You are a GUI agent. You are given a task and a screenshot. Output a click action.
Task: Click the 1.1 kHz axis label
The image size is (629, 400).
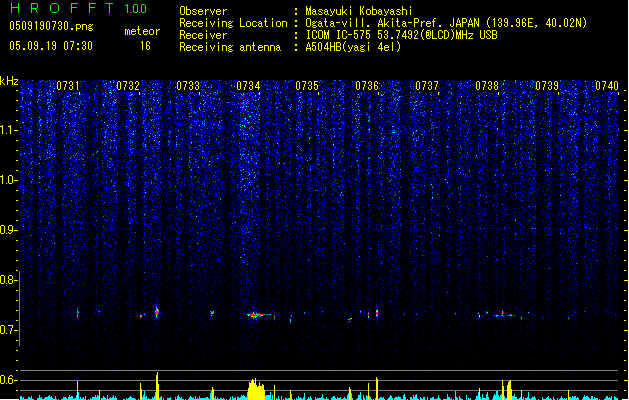pyautogui.click(x=8, y=130)
